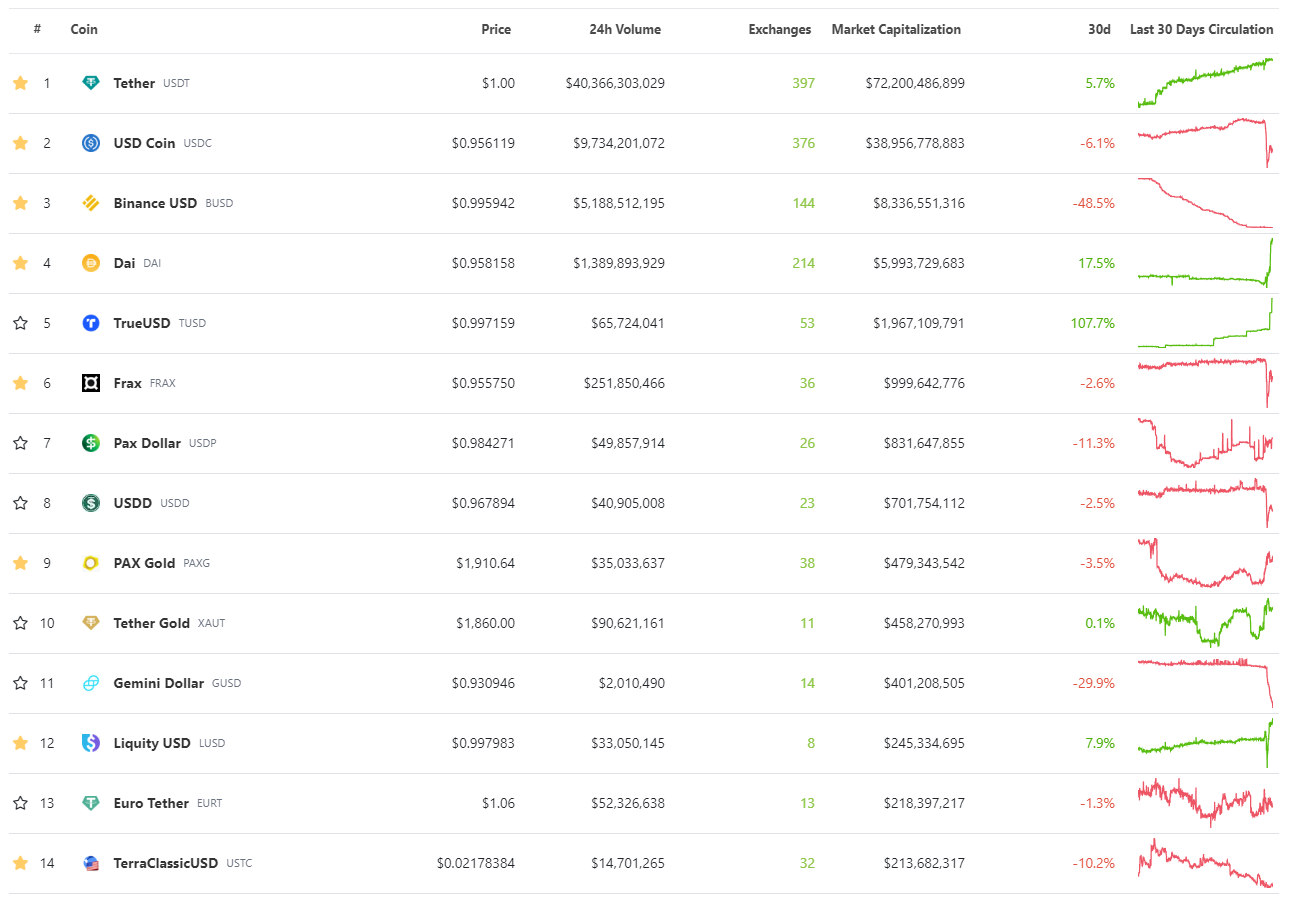The image size is (1290, 897).
Task: View Tether 30-day circulation sparkline
Action: coord(1205,83)
